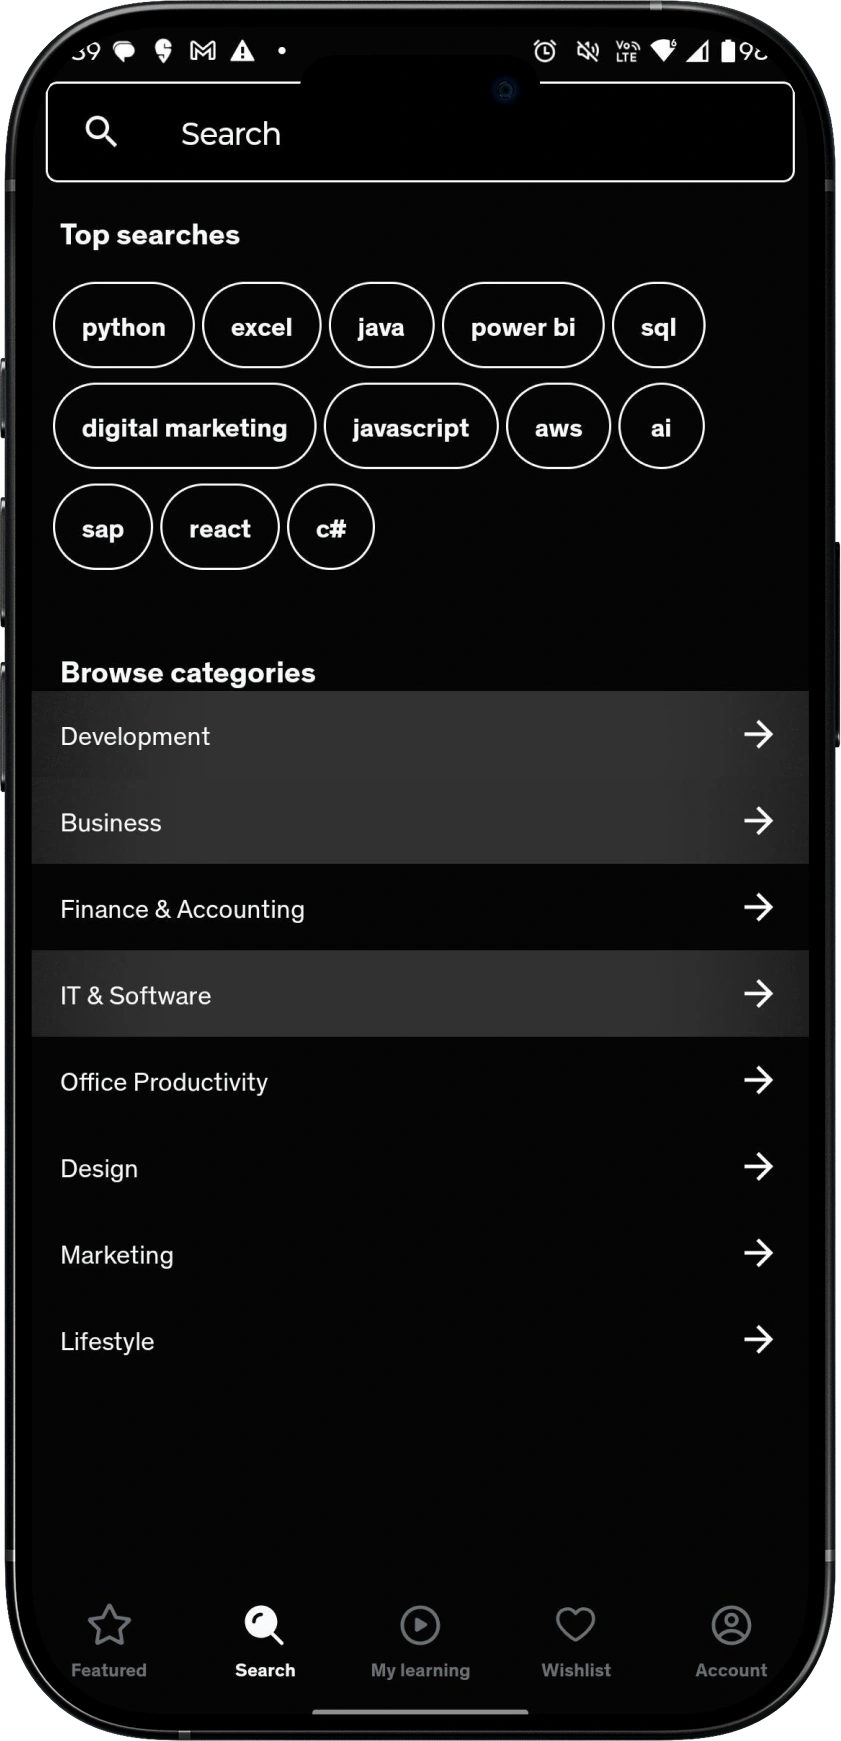The image size is (841, 1741).
Task: Expand the Development category arrow
Action: coord(758,734)
